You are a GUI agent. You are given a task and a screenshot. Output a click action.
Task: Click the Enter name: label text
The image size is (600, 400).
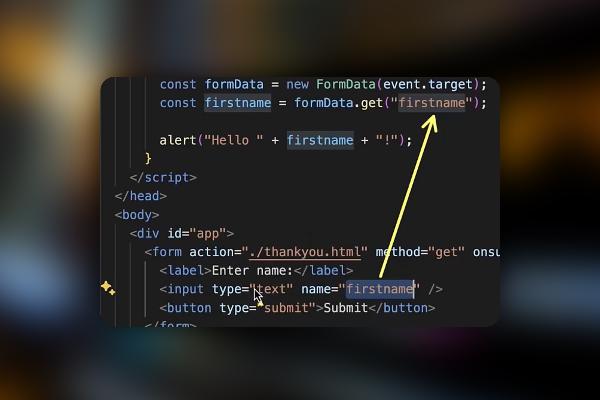pyautogui.click(x=253, y=271)
